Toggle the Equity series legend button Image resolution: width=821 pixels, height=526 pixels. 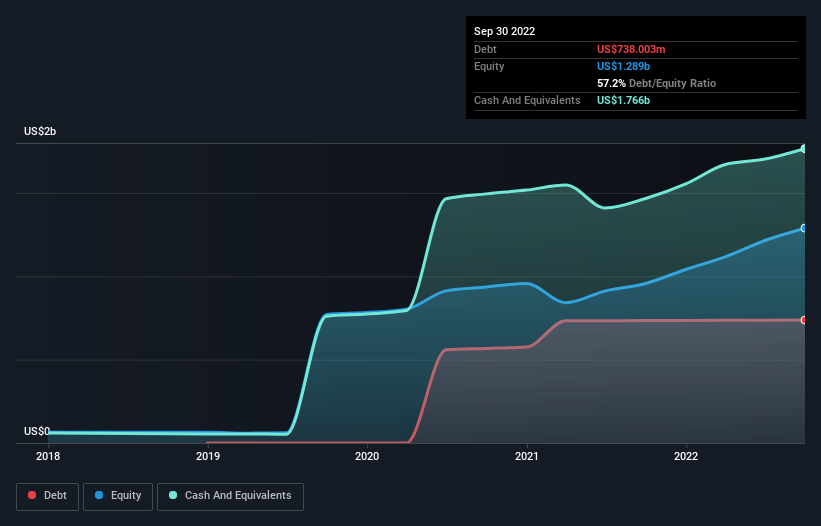pyautogui.click(x=118, y=496)
